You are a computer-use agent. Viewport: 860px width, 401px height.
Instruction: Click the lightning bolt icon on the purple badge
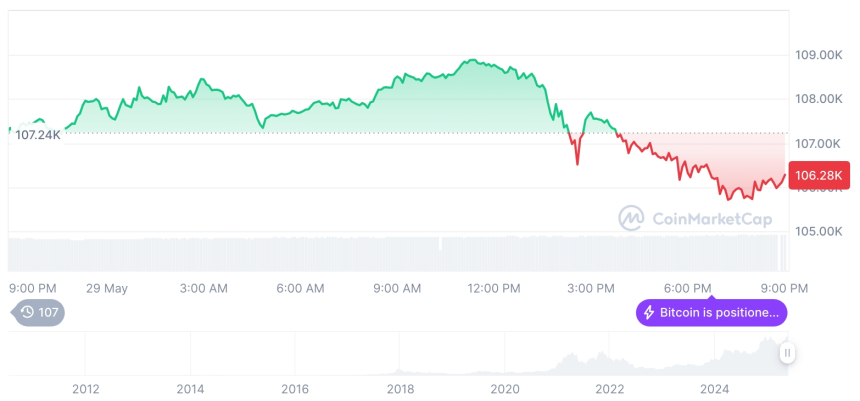[x=648, y=313]
